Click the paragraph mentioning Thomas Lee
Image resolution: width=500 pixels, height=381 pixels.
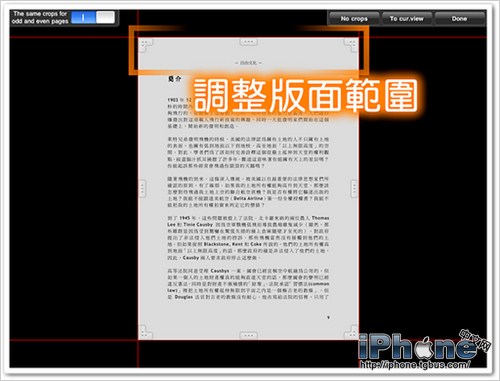coord(248,238)
